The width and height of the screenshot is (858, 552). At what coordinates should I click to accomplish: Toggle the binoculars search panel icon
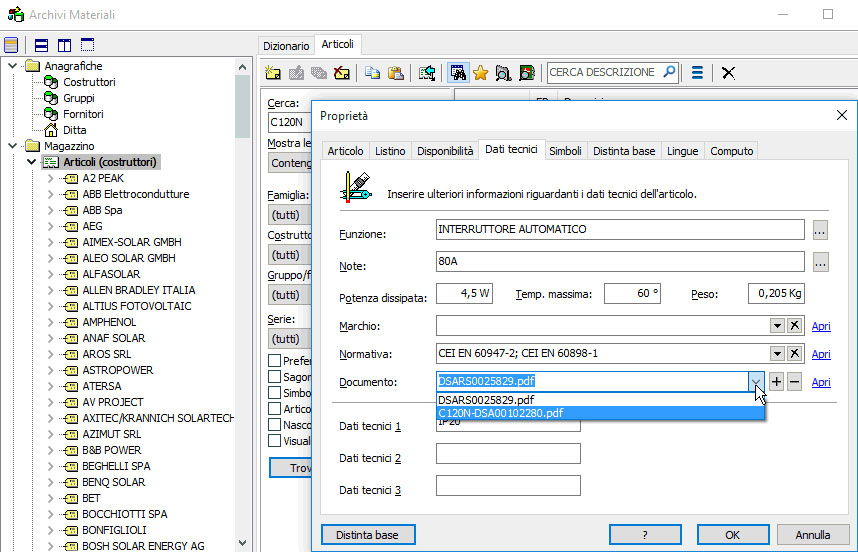[458, 73]
